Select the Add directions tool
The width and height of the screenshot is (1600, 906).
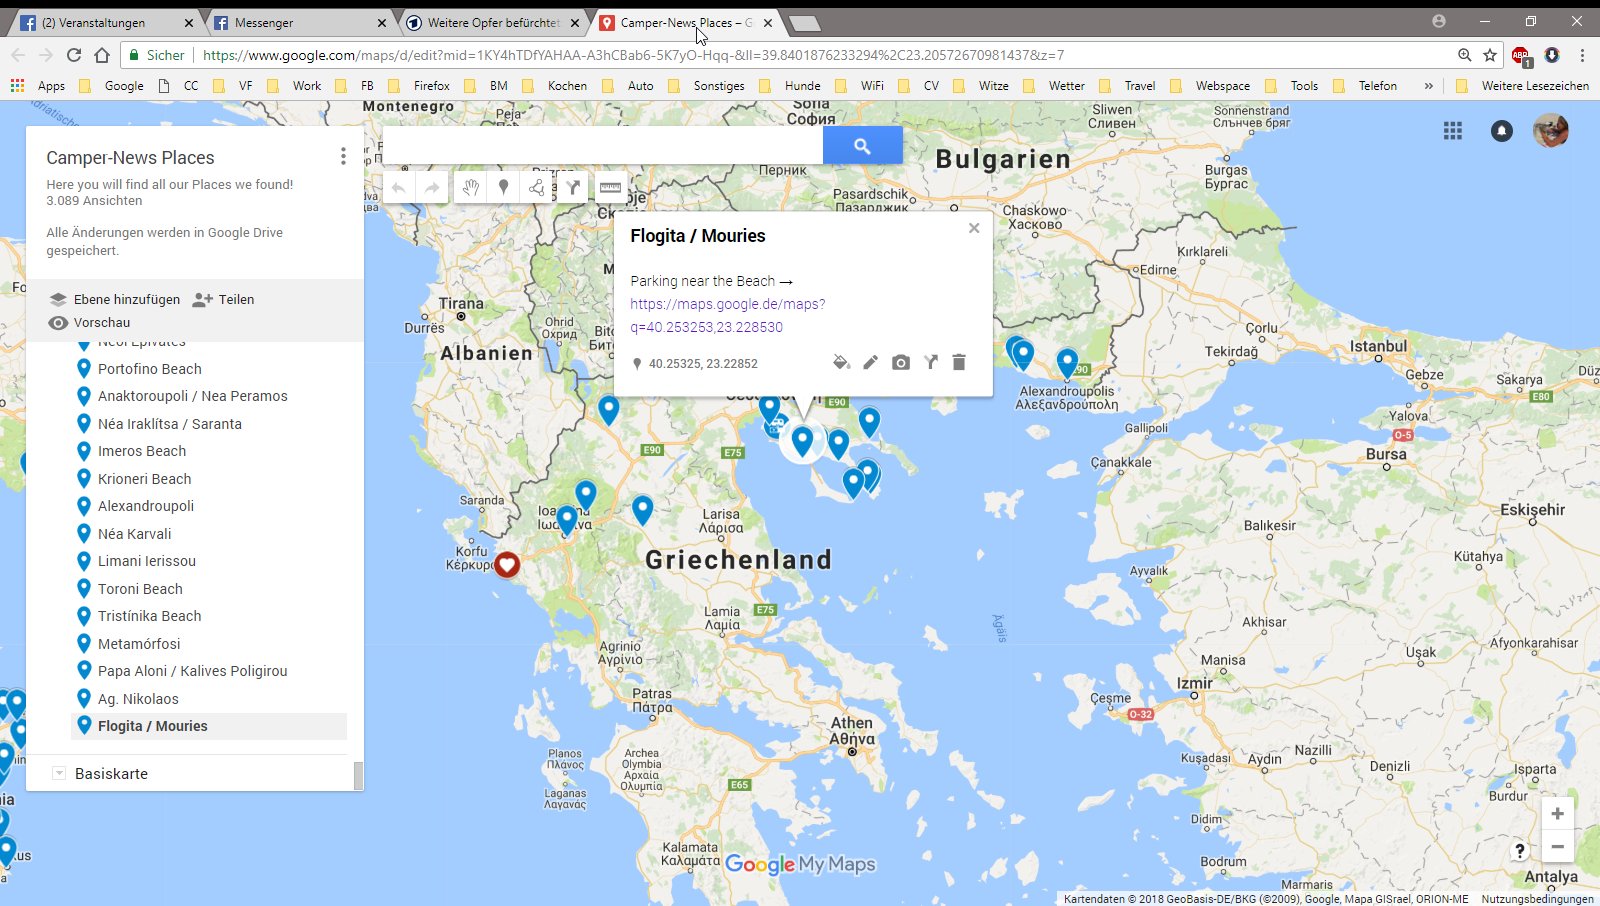(x=572, y=188)
